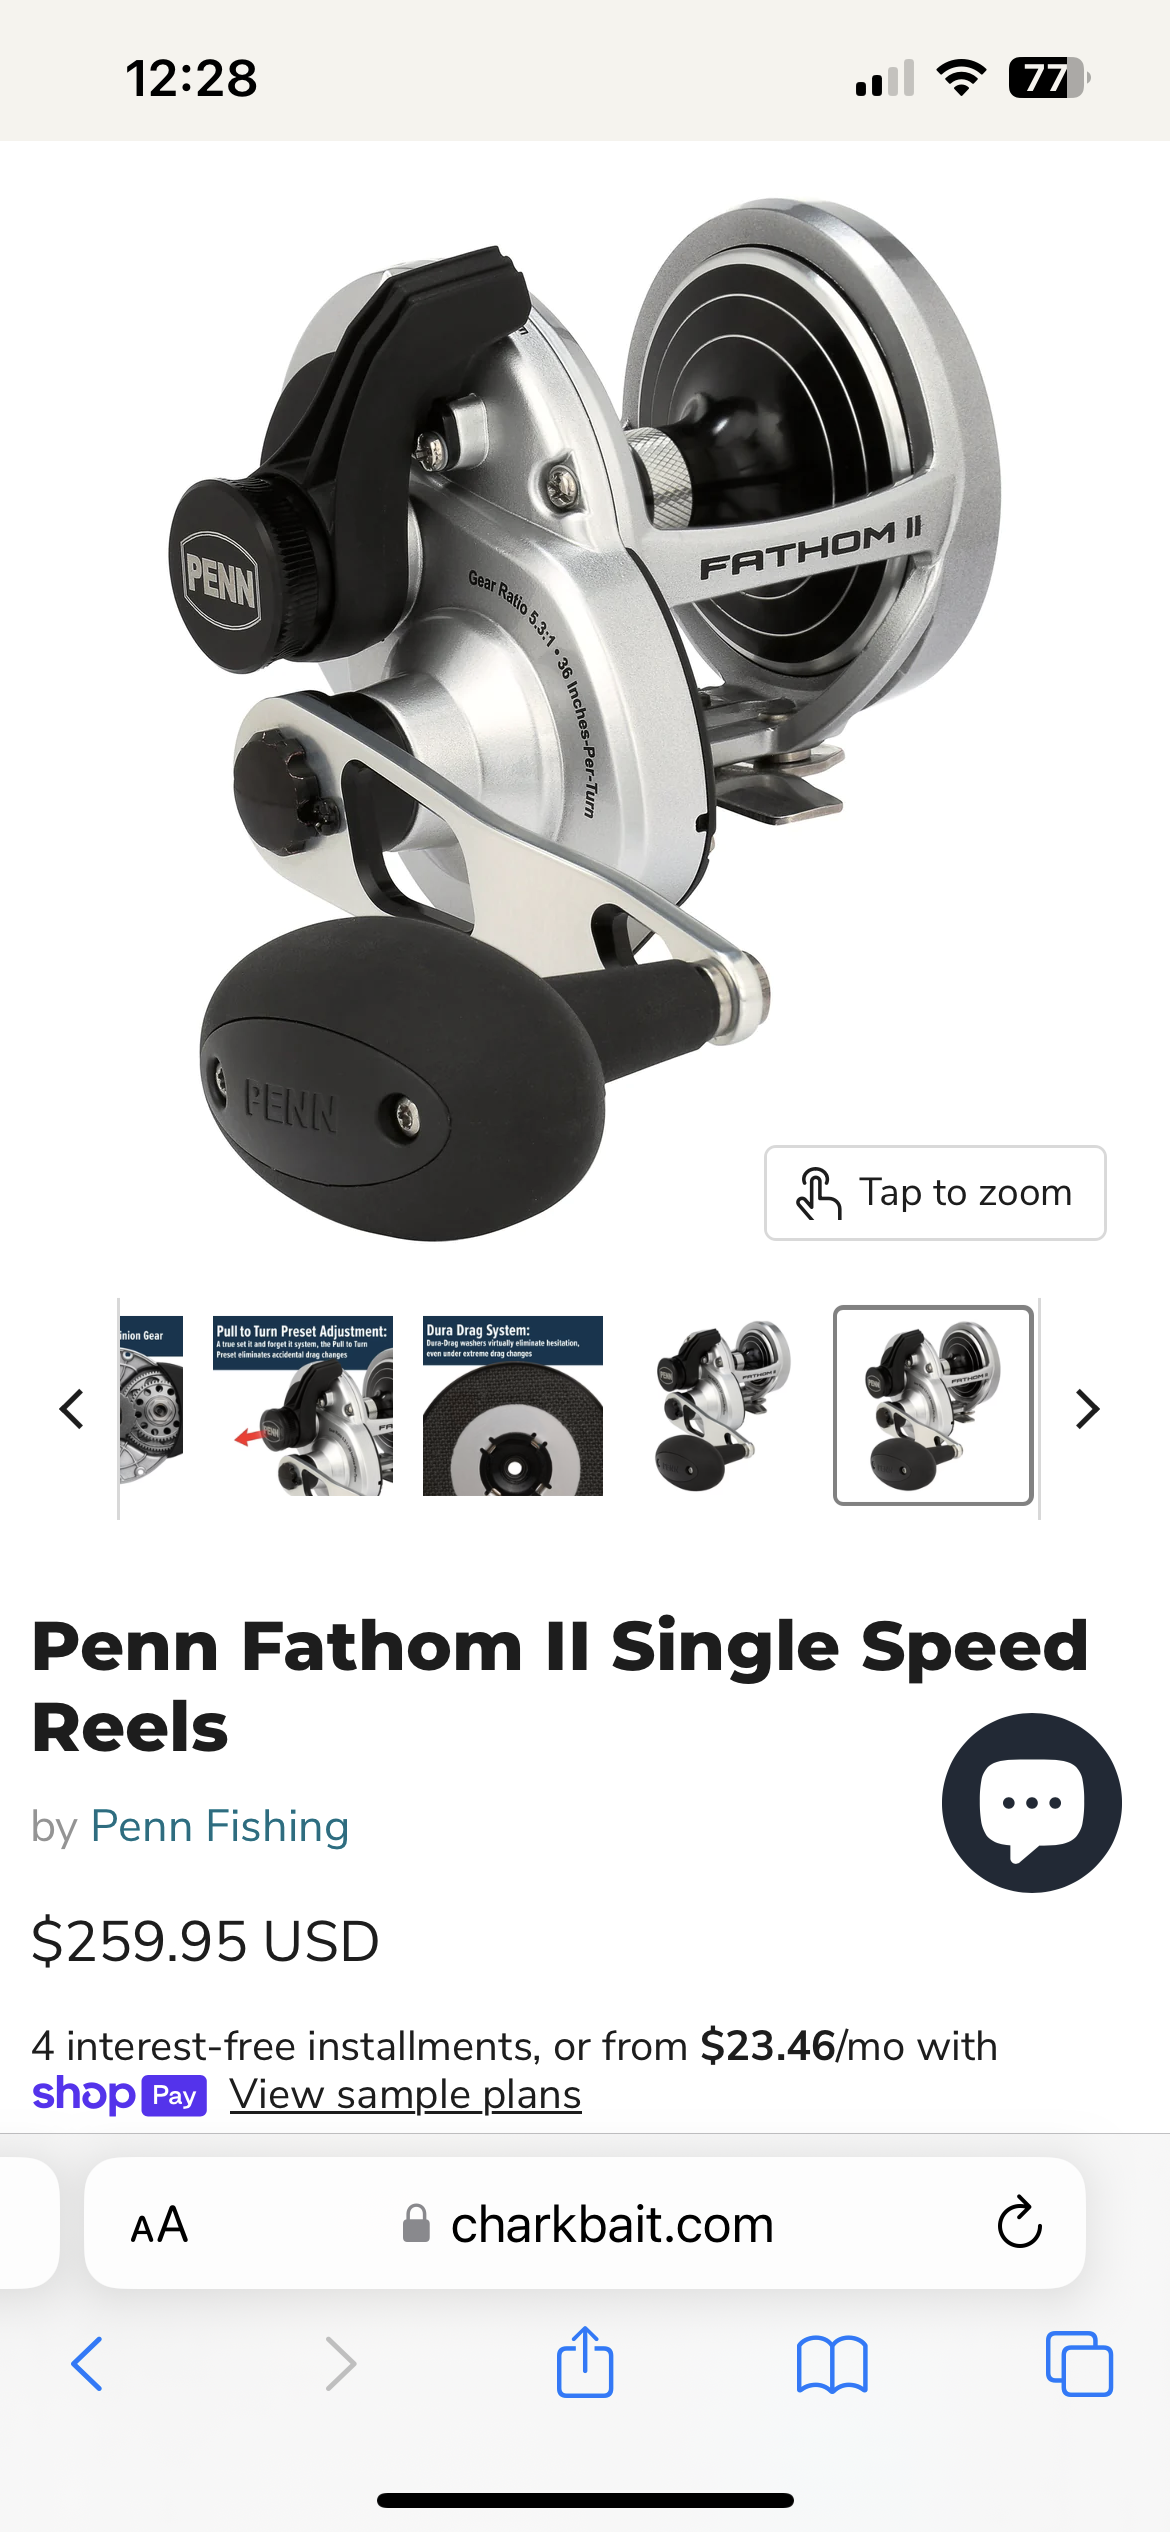The image size is (1170, 2532).
Task: Open the live chat bubble
Action: click(1031, 1803)
